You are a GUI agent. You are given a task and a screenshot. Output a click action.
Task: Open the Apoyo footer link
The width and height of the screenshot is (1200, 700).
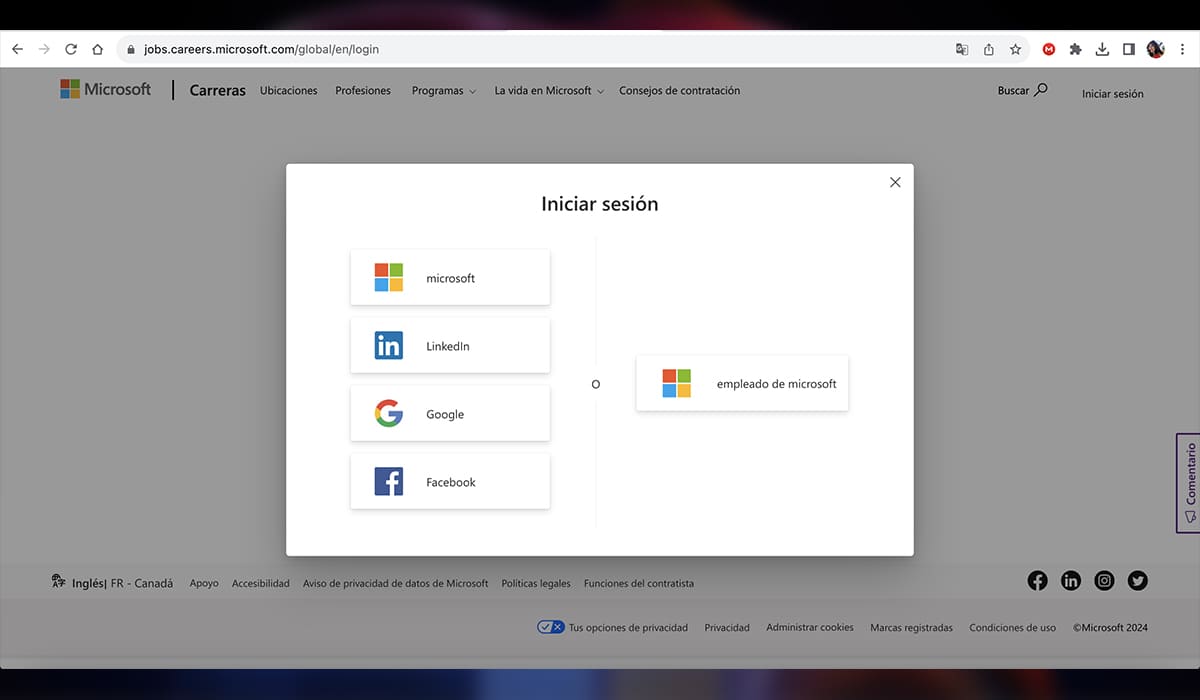click(x=204, y=583)
